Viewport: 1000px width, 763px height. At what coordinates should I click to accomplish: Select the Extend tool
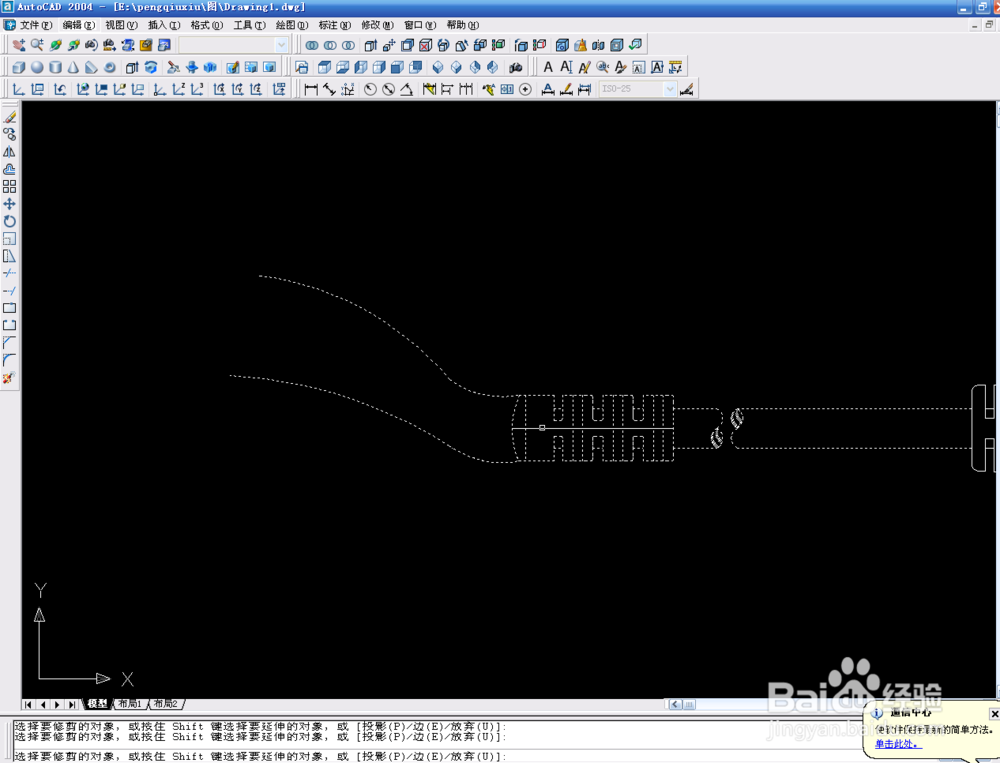(10, 290)
